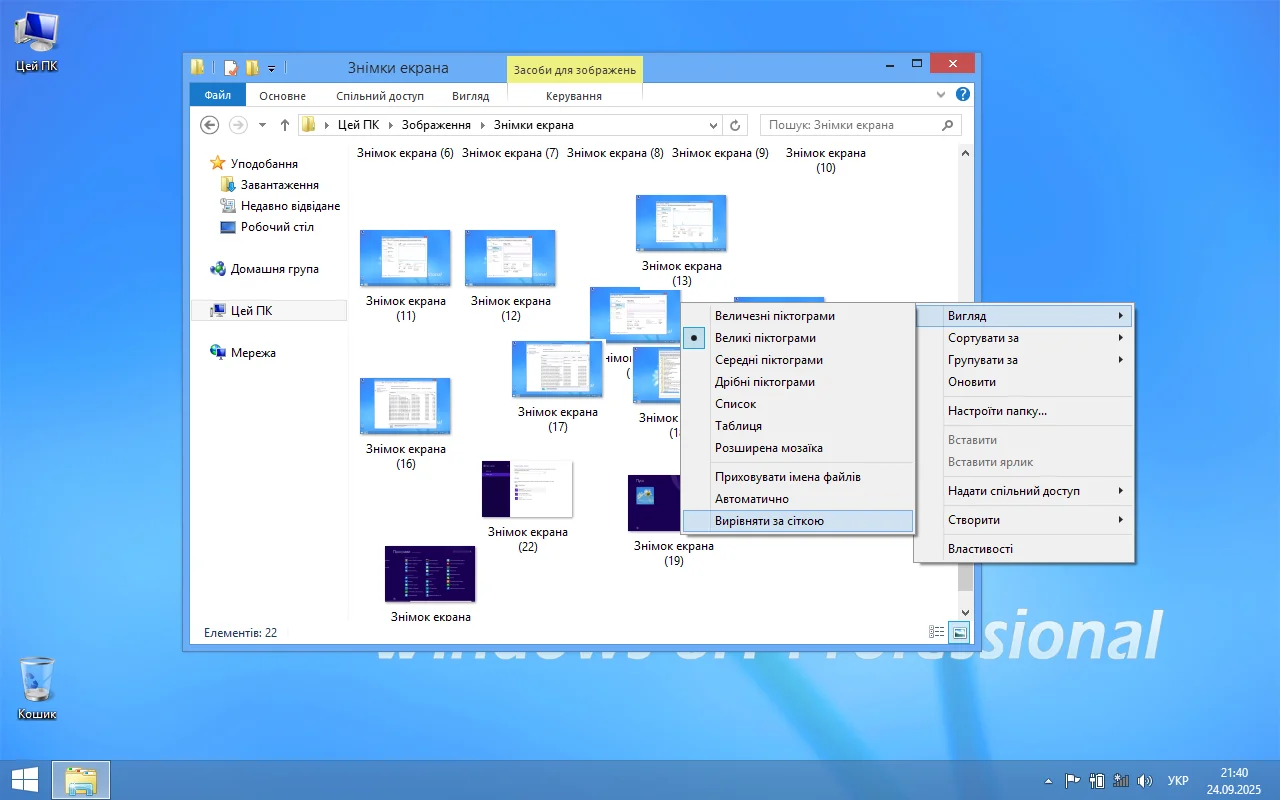Select Великі піктограми view option
The width and height of the screenshot is (1280, 800).
[765, 338]
